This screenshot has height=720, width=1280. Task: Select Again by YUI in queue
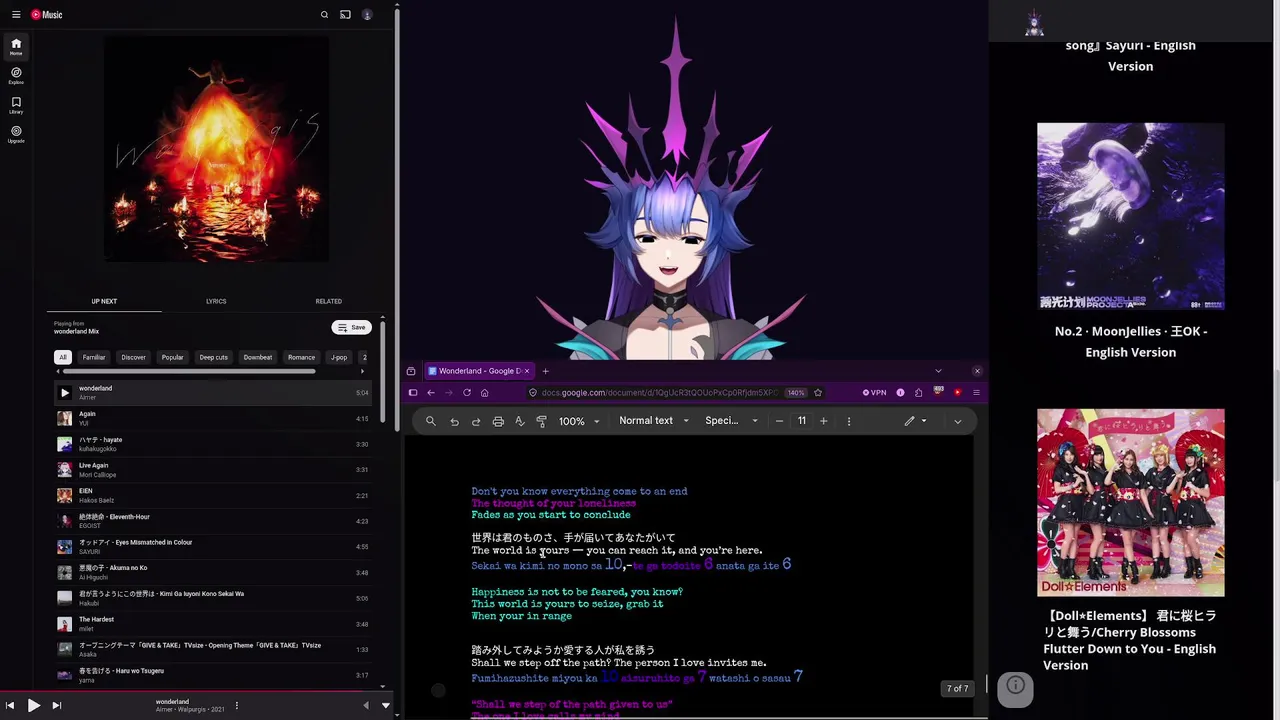pos(212,418)
